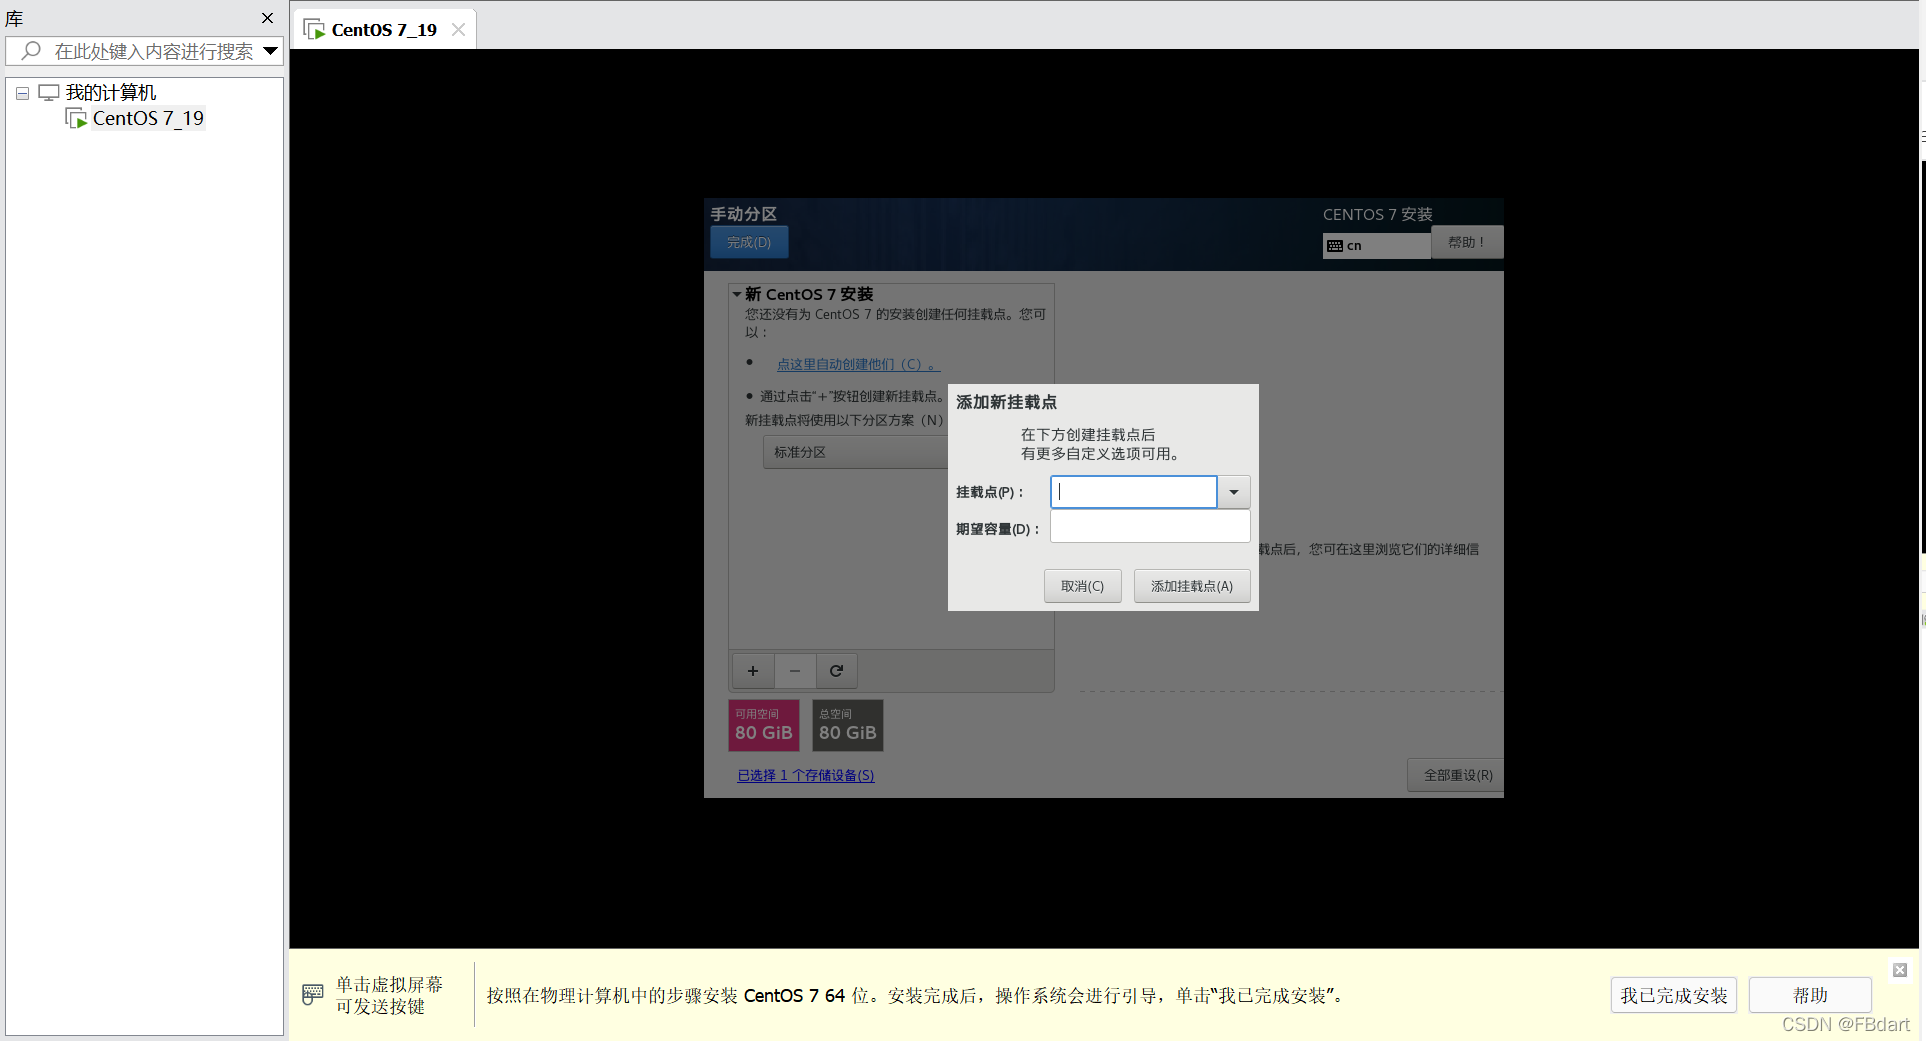This screenshot has width=1926, height=1041.
Task: Click the 完成(D) button
Action: click(748, 241)
